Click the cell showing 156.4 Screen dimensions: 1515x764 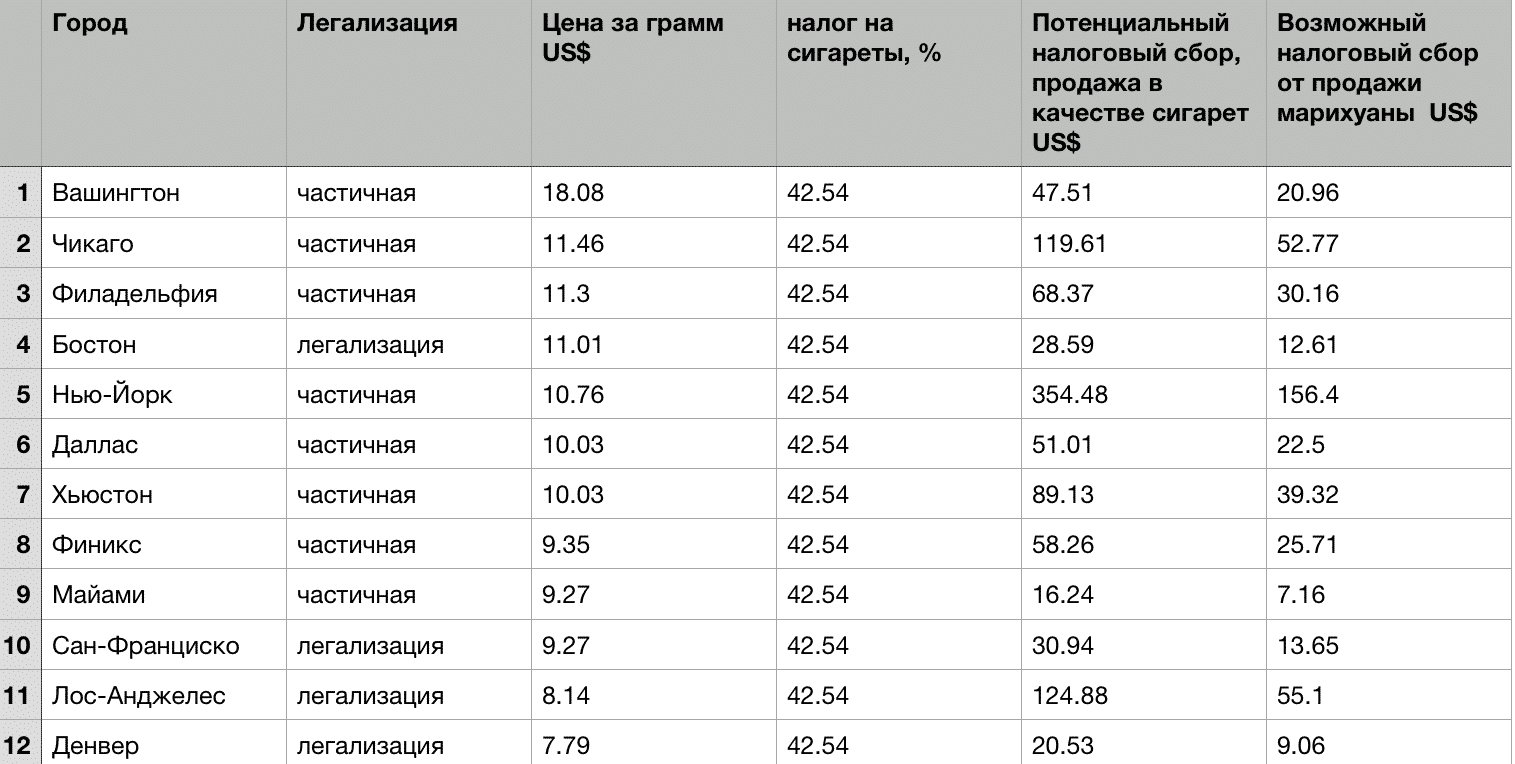[x=1388, y=394]
